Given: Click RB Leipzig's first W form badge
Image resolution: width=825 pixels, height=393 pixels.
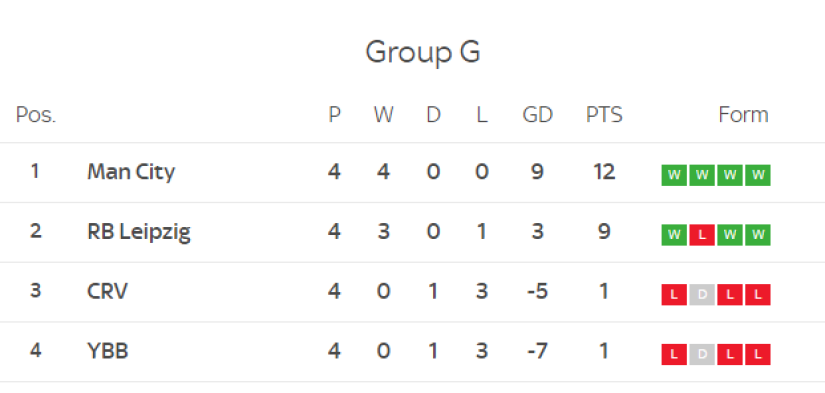Looking at the screenshot, I should [674, 235].
